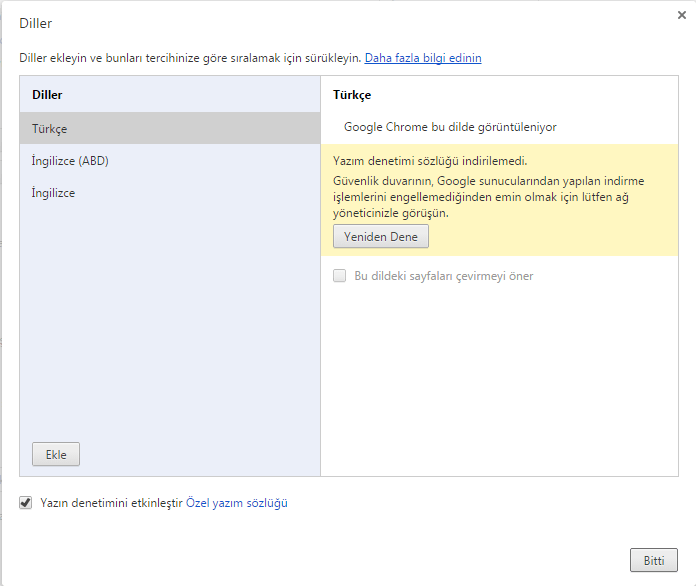Confirm with the Bitti button
Viewport: 696px width, 586px height.
(654, 560)
